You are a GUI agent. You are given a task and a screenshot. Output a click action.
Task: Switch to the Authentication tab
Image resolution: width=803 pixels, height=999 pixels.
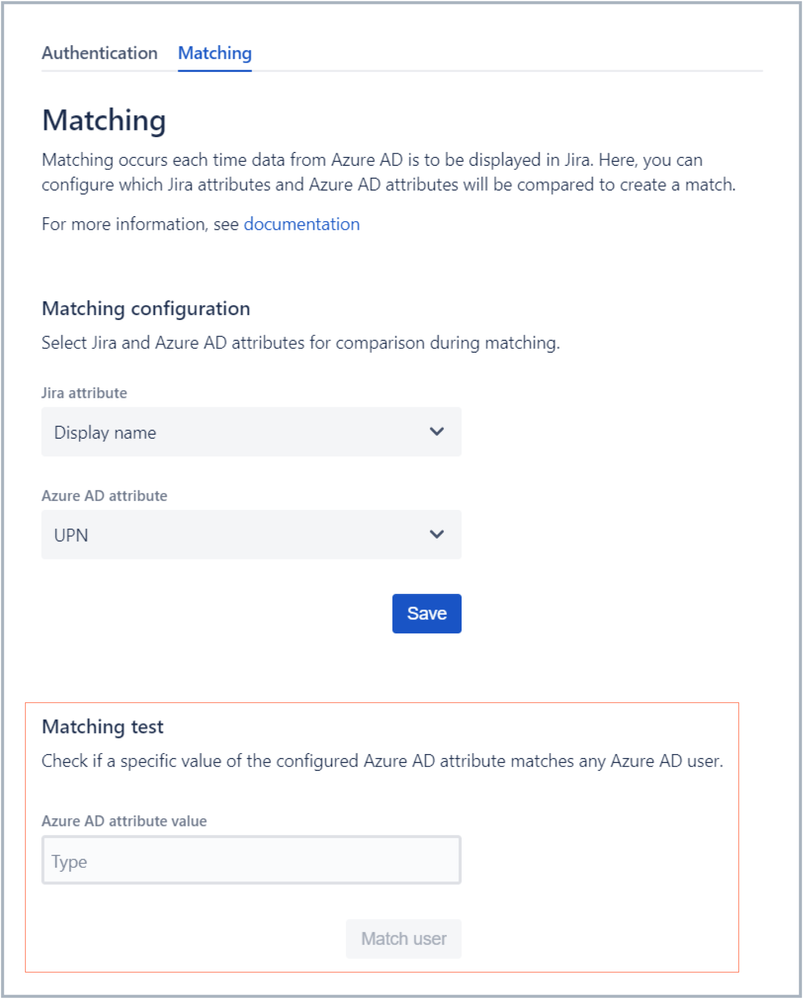tap(99, 53)
